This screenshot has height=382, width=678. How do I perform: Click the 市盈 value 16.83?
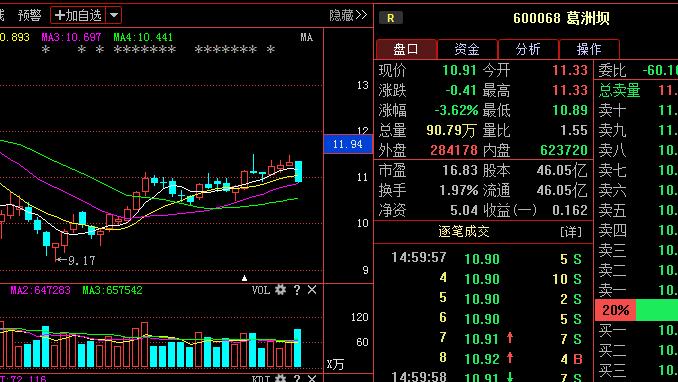460,170
